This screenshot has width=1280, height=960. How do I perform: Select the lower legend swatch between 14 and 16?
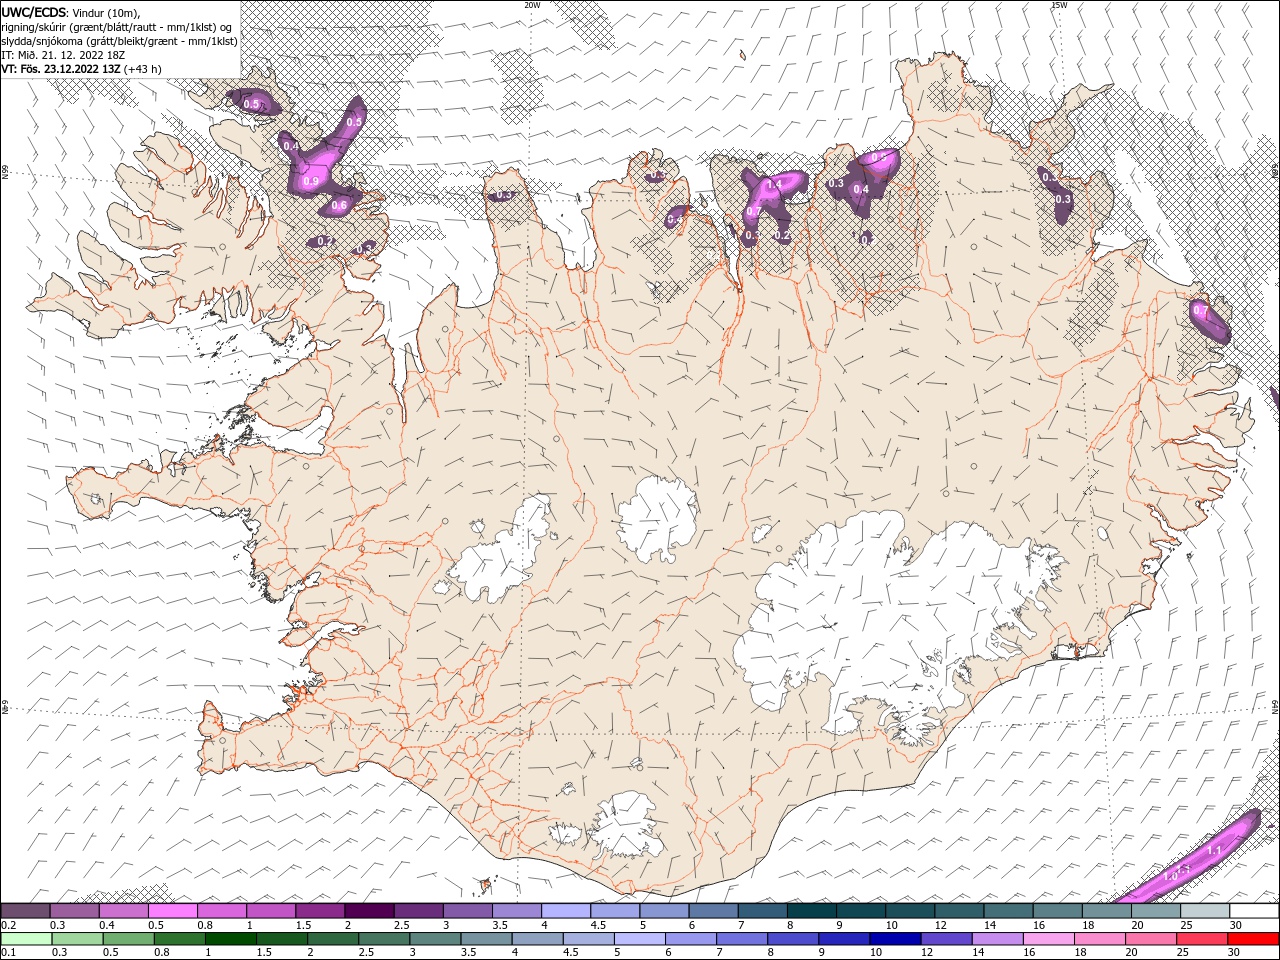996,939
